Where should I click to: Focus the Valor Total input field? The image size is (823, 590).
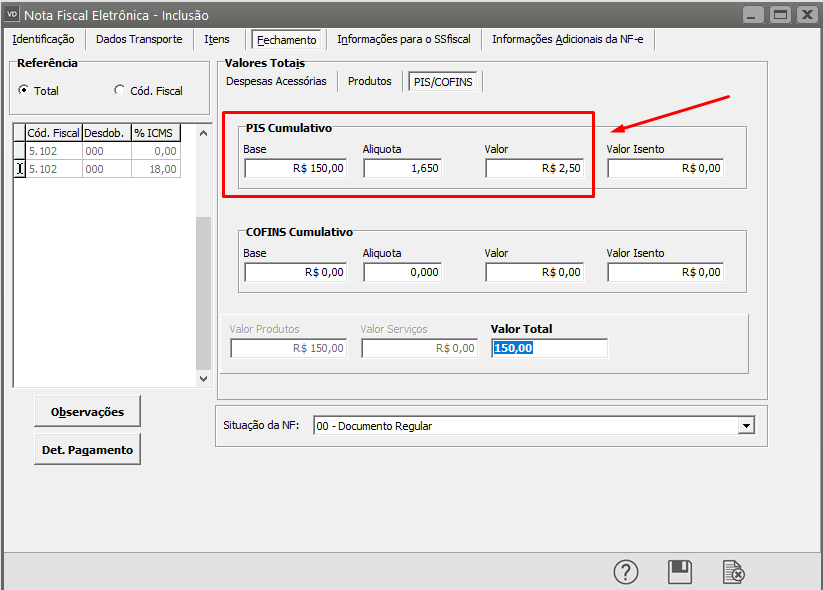pyautogui.click(x=549, y=348)
